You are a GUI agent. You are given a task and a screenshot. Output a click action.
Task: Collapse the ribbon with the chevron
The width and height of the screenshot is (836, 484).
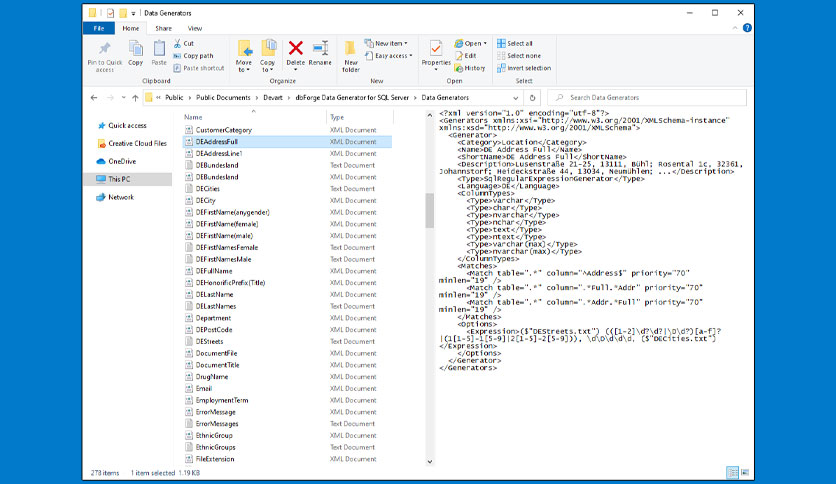[735, 28]
